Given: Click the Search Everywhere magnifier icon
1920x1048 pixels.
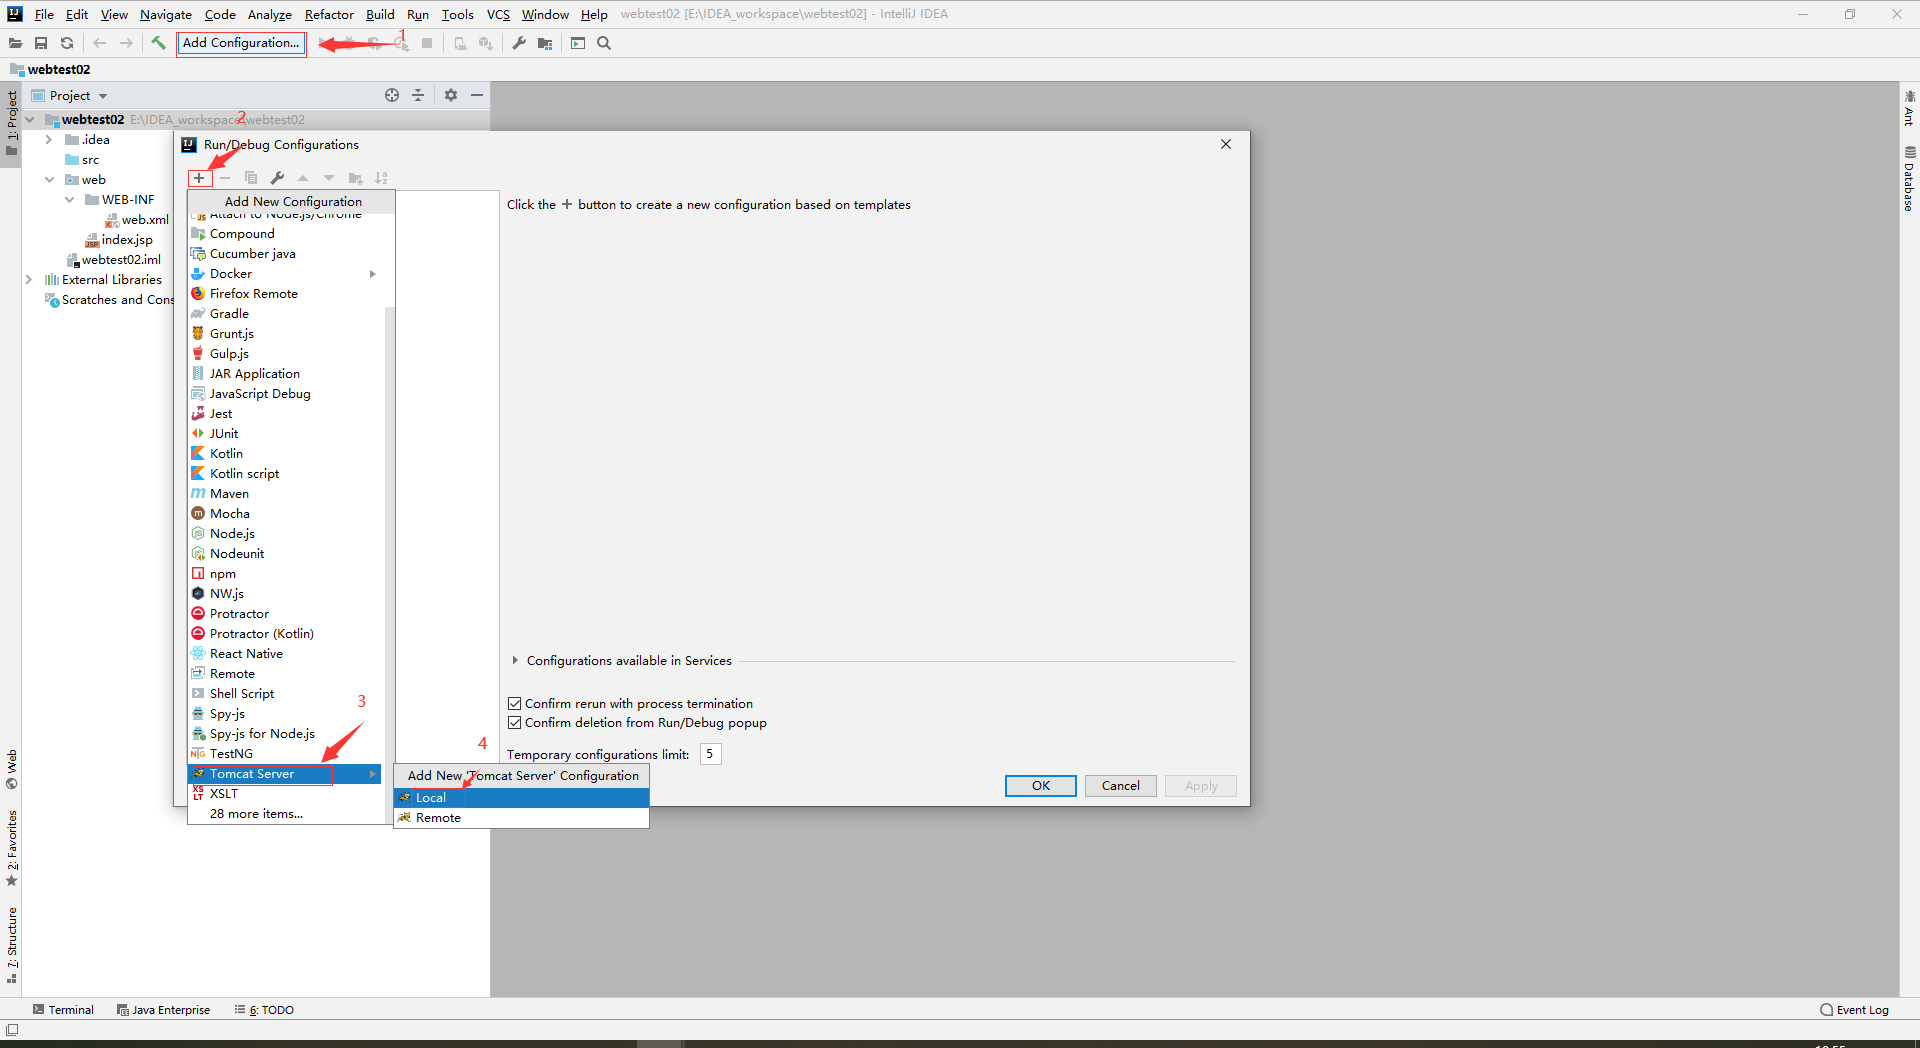Looking at the screenshot, I should pyautogui.click(x=604, y=43).
